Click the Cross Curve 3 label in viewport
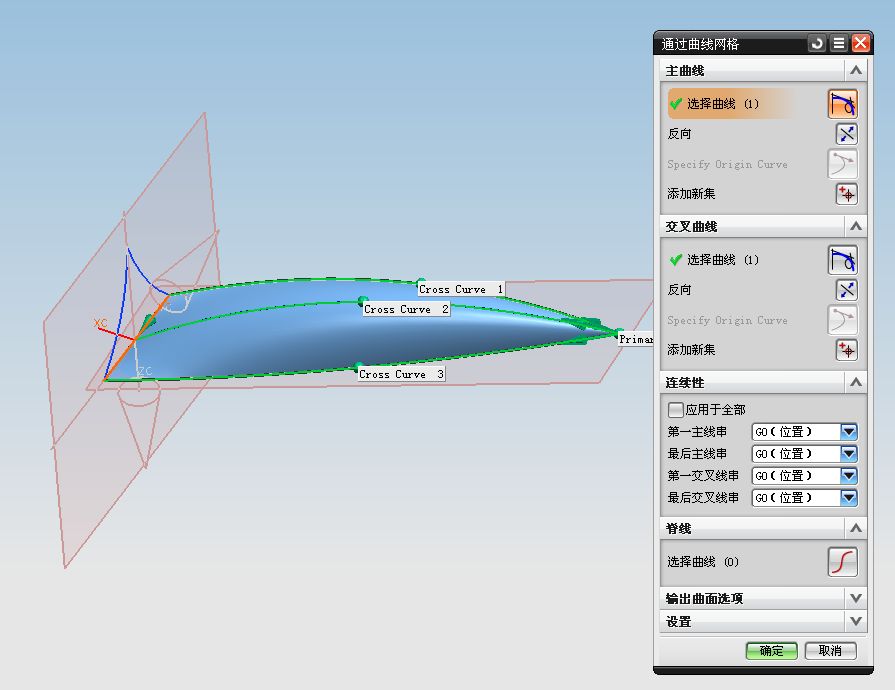895x690 pixels. pos(401,374)
